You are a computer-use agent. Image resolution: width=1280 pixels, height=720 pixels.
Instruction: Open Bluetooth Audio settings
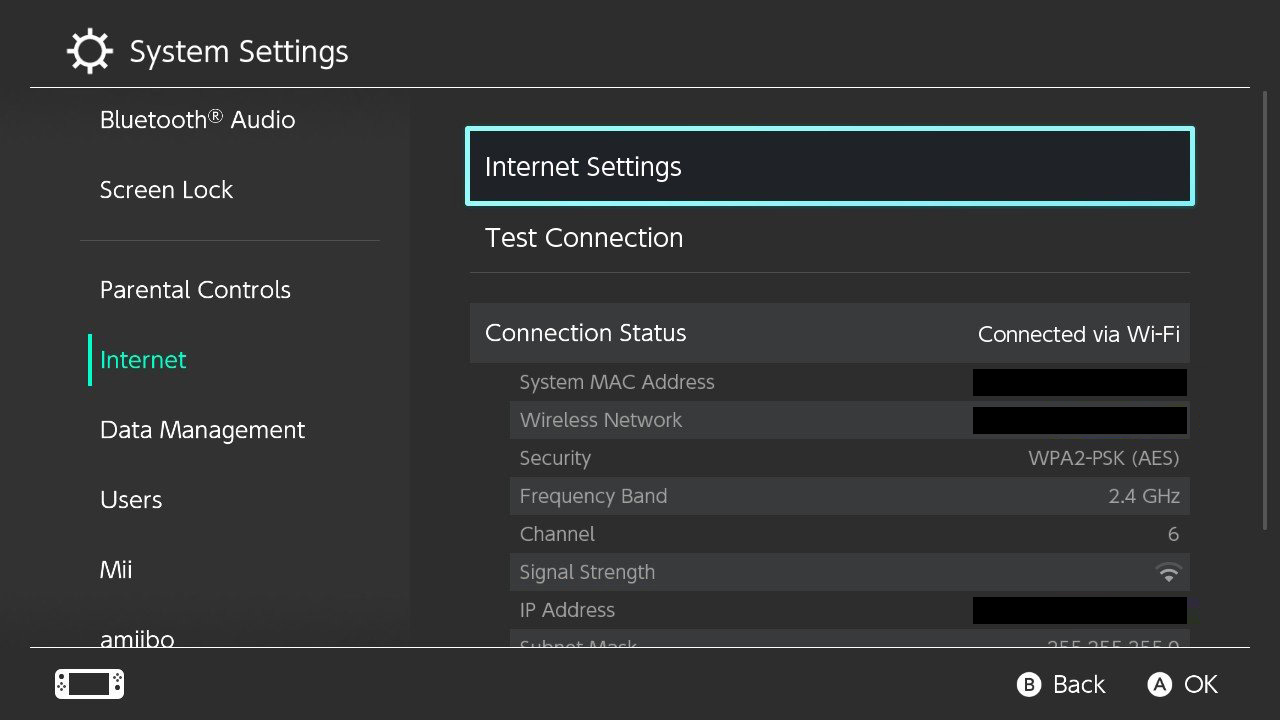point(197,120)
